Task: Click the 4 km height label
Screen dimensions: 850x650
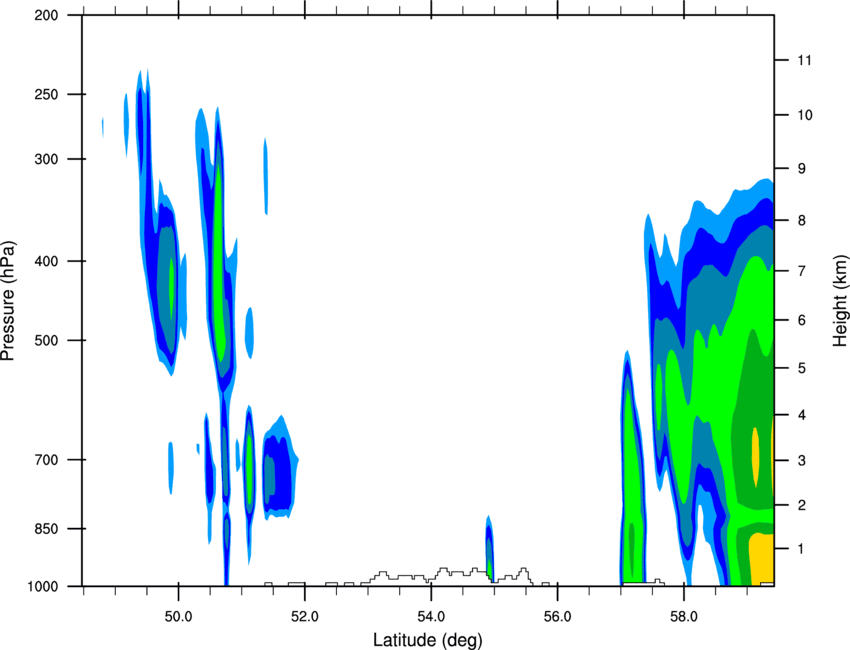Action: 802,415
